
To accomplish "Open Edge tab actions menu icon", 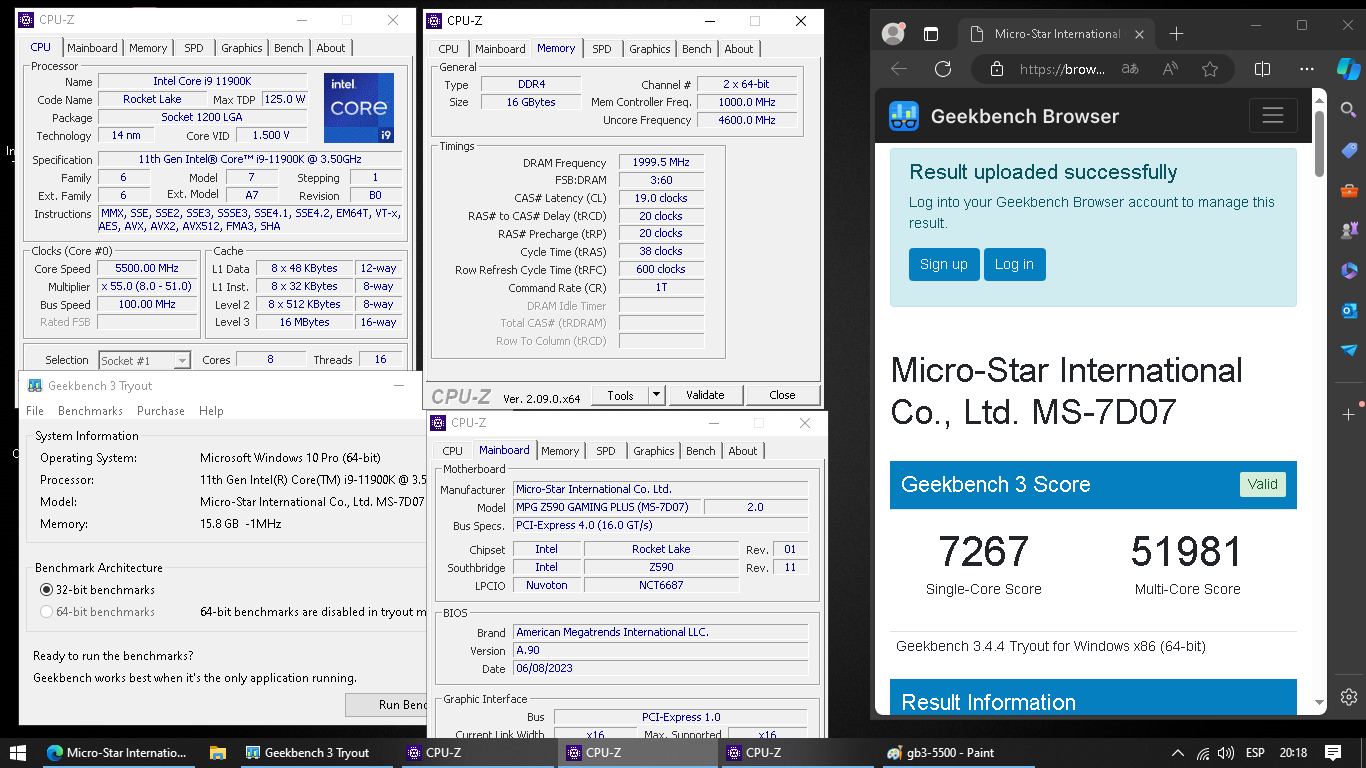I will point(931,34).
